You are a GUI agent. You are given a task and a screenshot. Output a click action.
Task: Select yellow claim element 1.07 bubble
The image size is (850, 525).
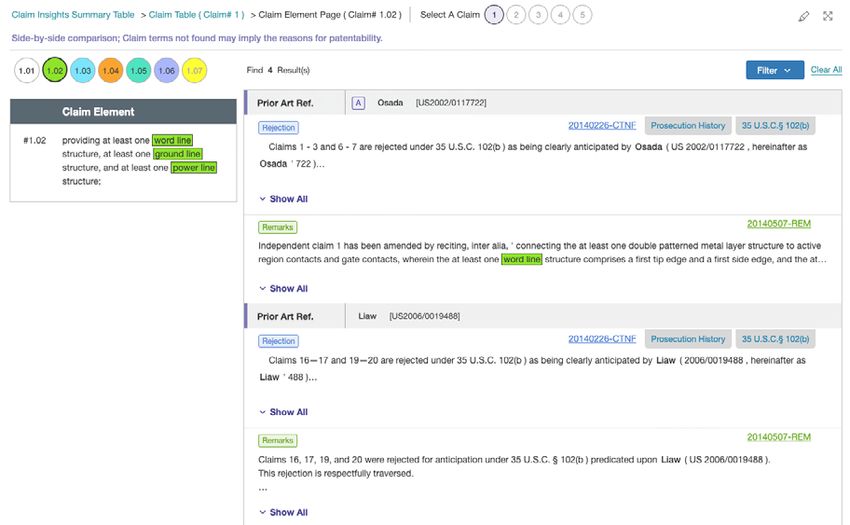coord(195,71)
